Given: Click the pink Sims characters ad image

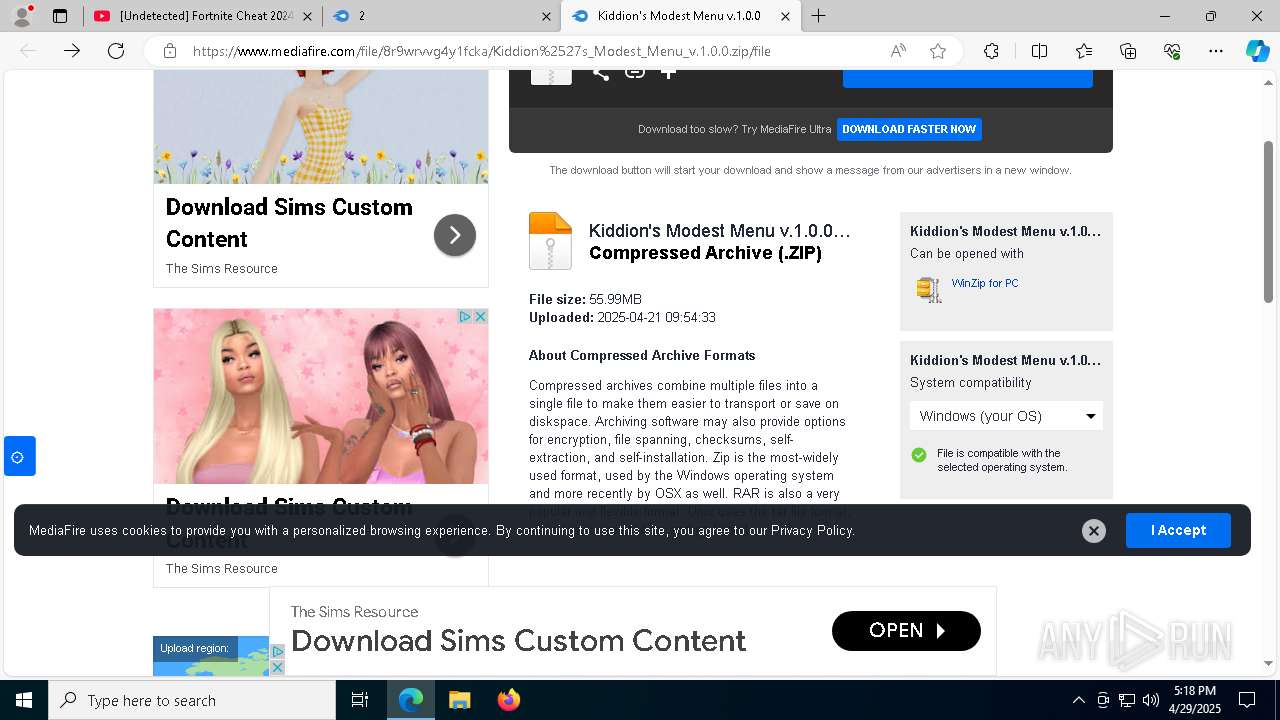Looking at the screenshot, I should point(321,396).
